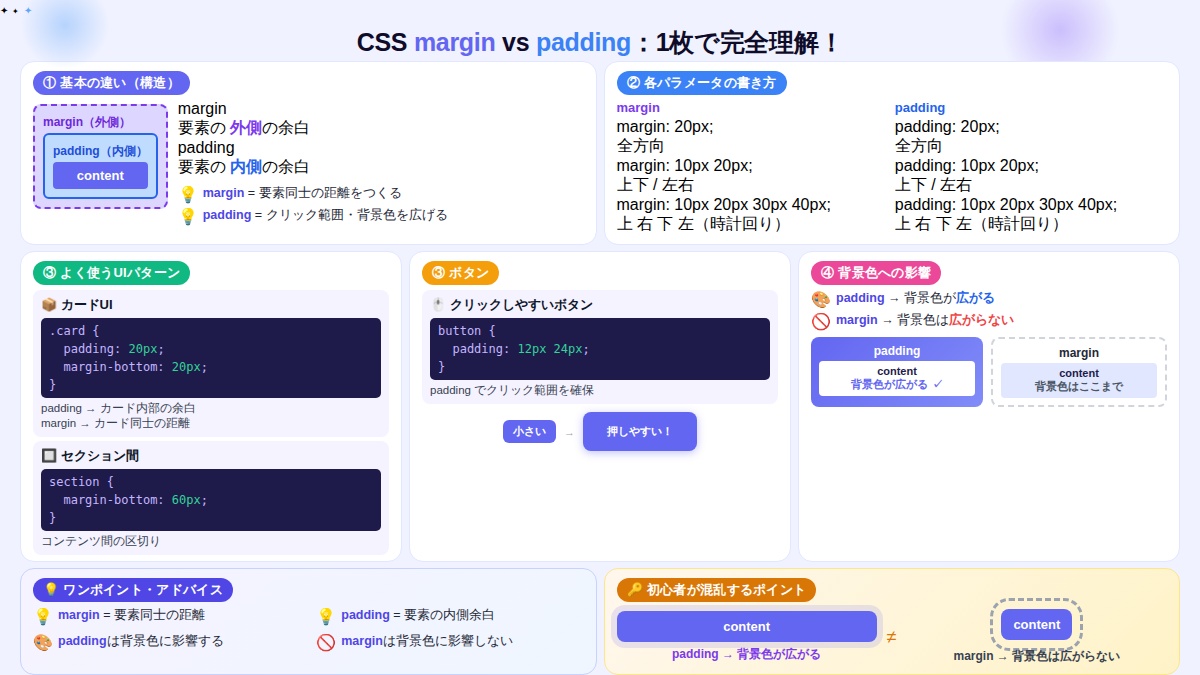
Task: Click the package icon in the カードUI header
Action: point(48,303)
